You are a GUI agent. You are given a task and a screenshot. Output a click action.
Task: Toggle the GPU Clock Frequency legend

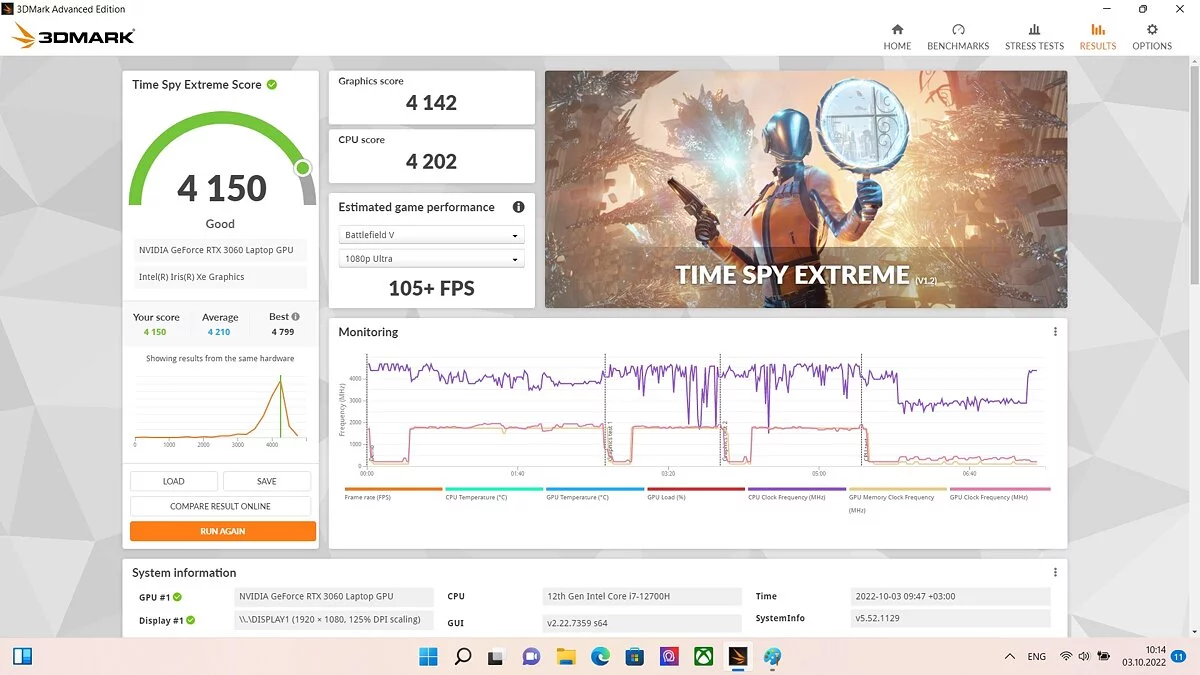tap(1000, 495)
